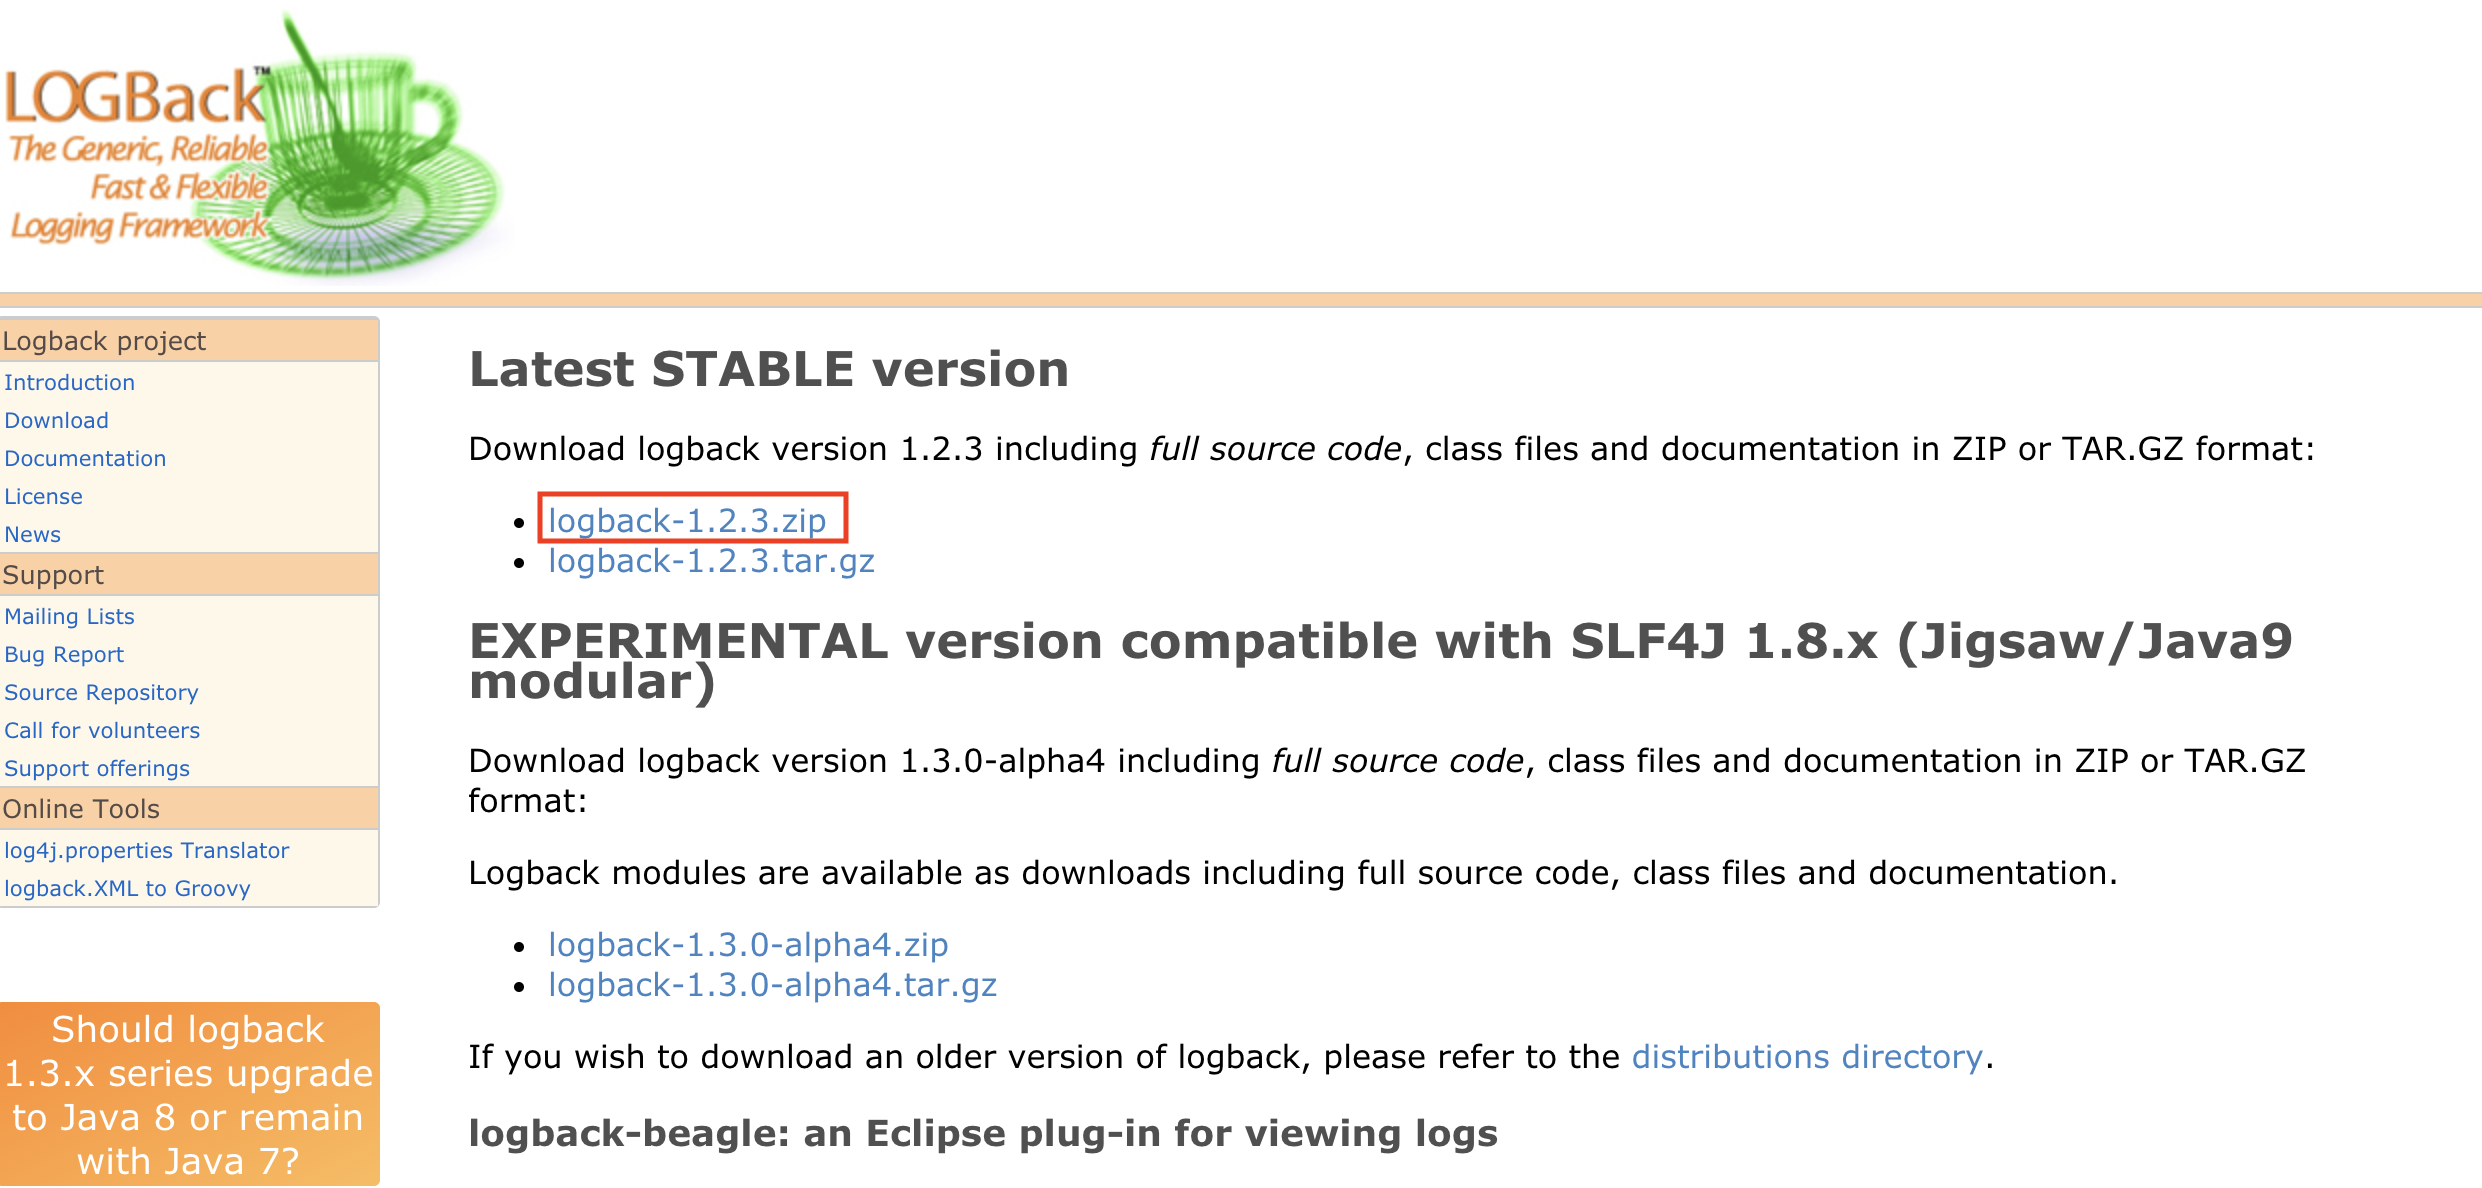Download logback-1.3.0-alpha4.tar.gz
This screenshot has height=1188, width=2482.
point(772,985)
